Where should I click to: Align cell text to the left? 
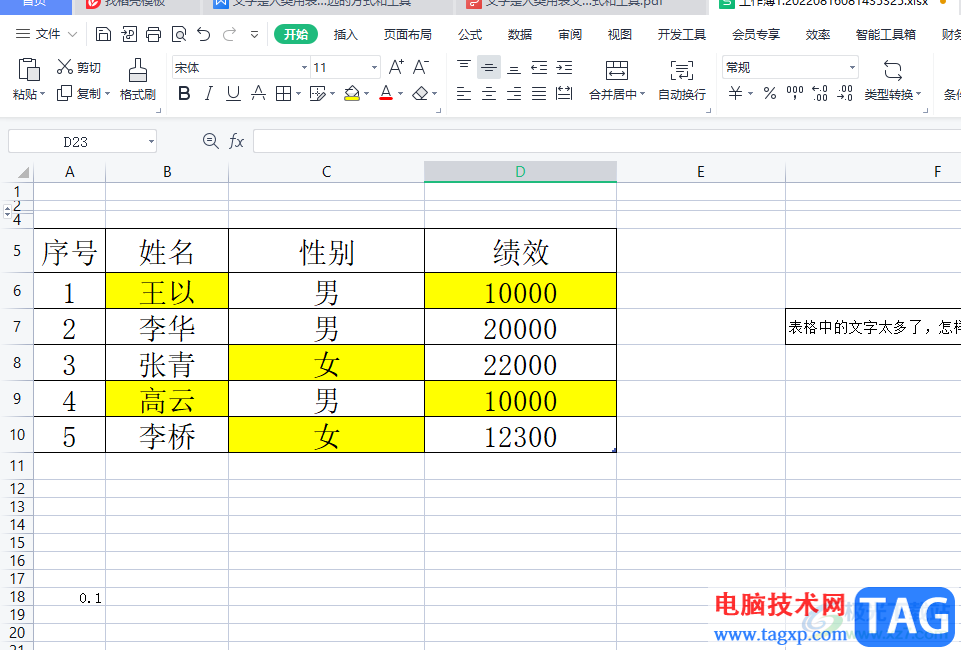[464, 93]
